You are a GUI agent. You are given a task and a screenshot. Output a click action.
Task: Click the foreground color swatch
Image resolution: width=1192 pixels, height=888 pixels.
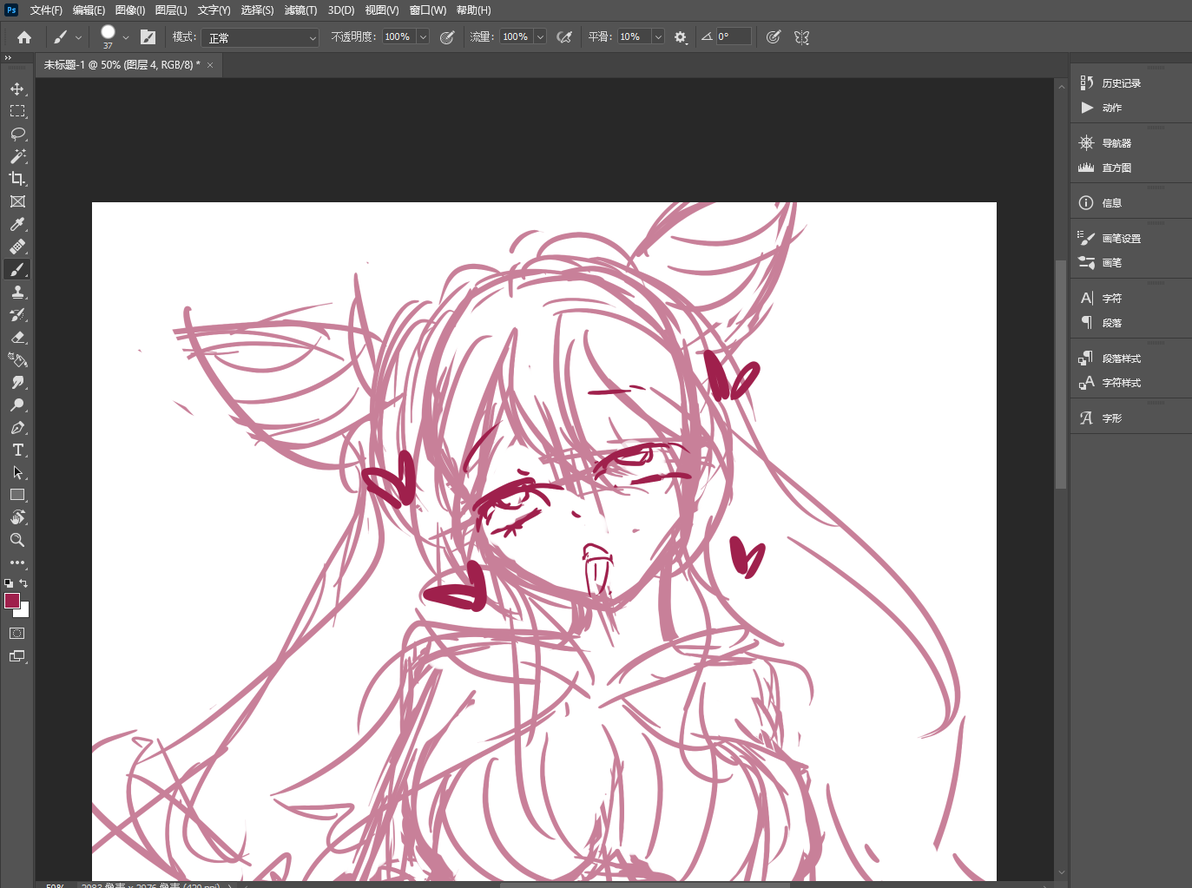(x=12, y=602)
